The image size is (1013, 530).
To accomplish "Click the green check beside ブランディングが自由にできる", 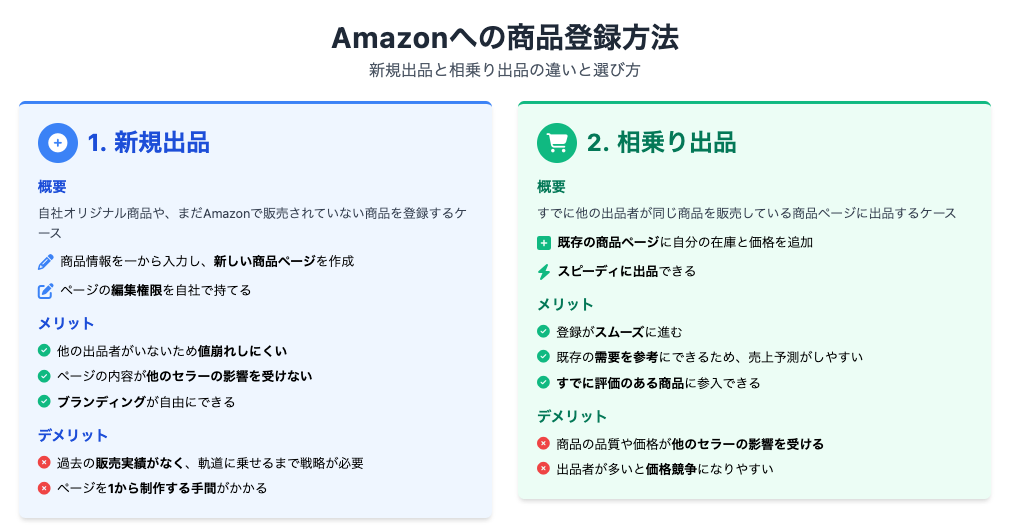I will (x=44, y=401).
